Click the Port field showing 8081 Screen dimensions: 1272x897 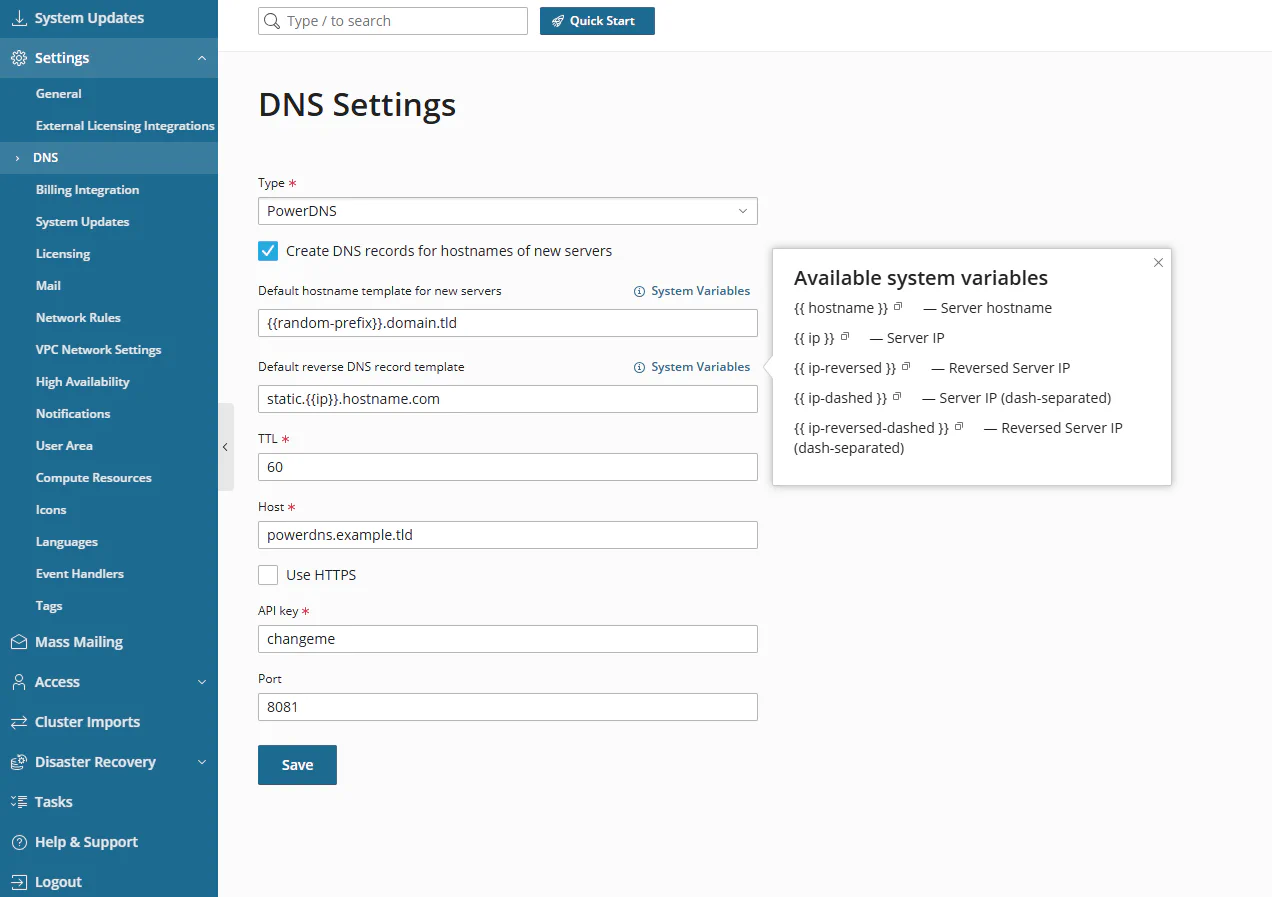click(x=508, y=707)
